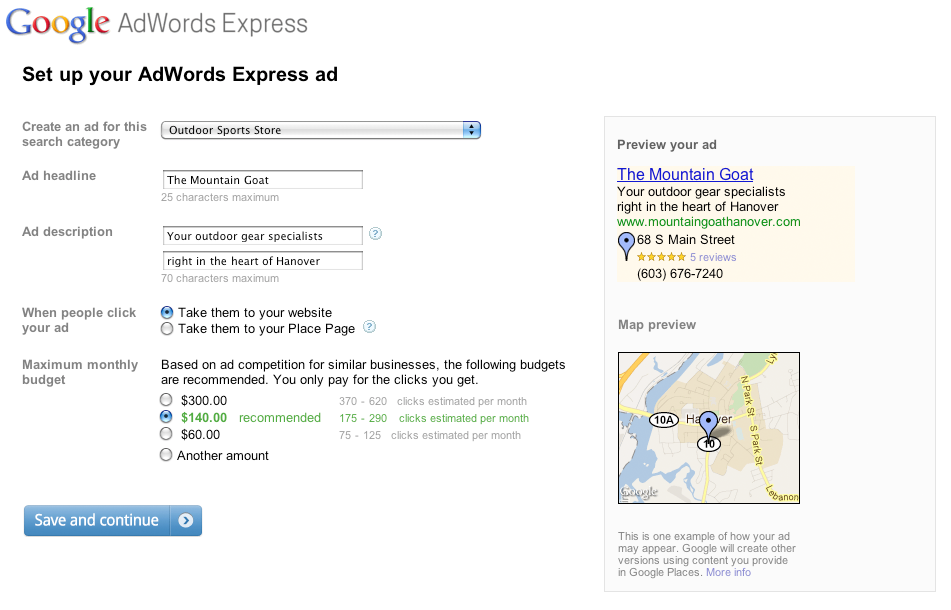Click the help icon next to Place Page option

[x=369, y=327]
